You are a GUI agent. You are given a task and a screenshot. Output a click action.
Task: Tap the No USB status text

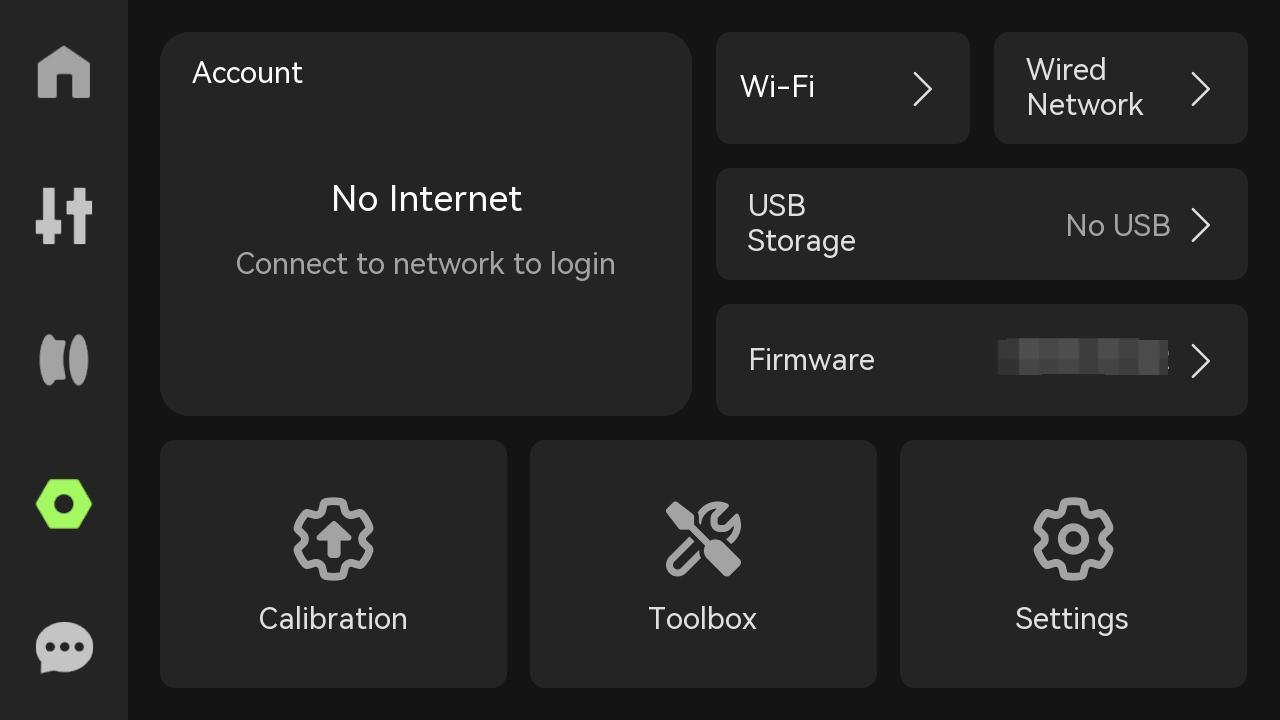1118,226
